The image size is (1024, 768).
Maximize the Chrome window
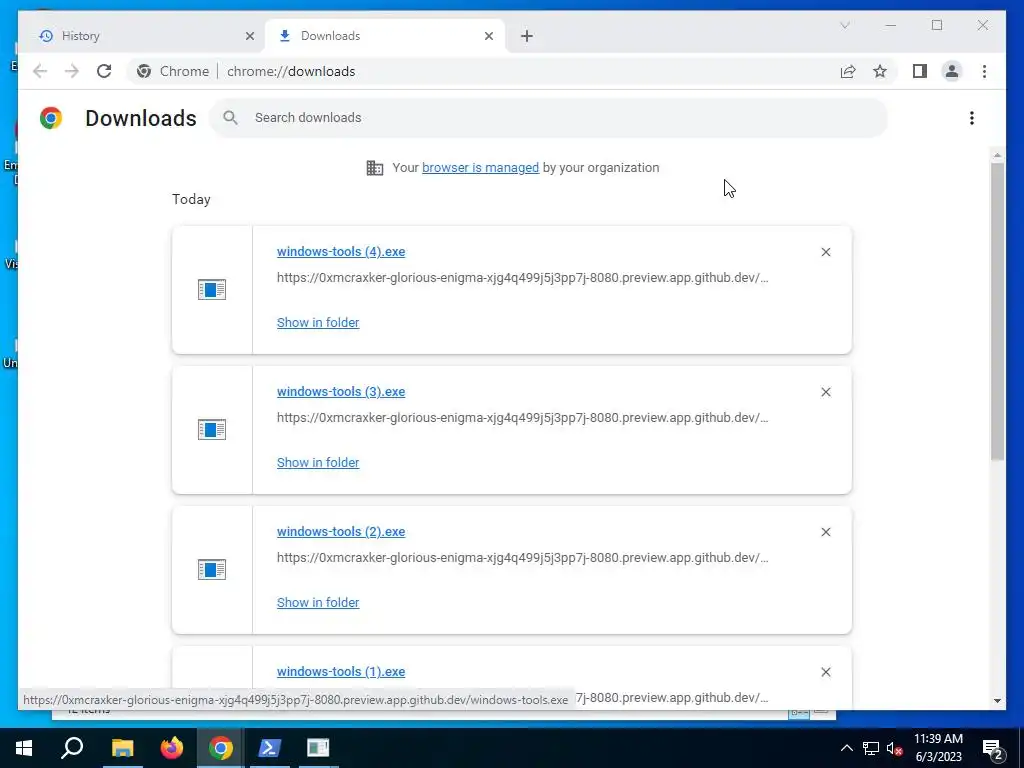[x=936, y=25]
